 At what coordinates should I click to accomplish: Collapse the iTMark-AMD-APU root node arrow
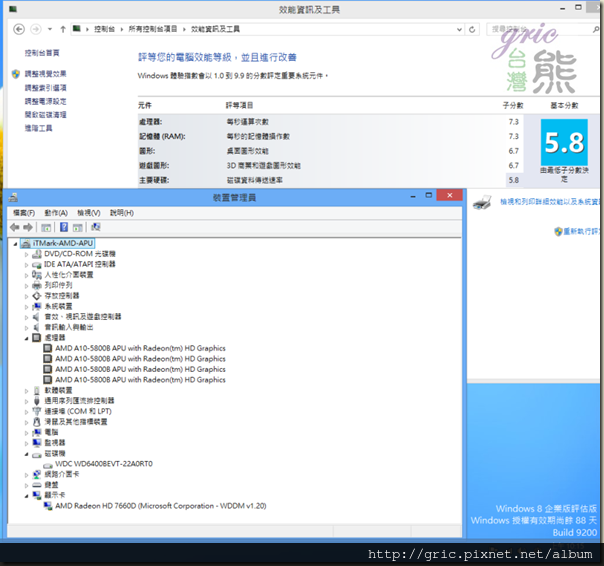point(15,244)
